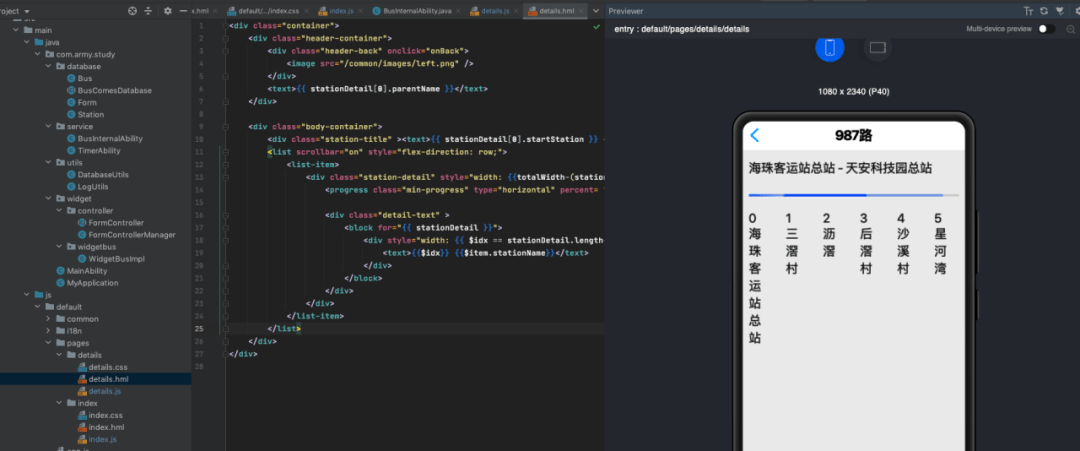Place cursor on line 25 closing list tag
The width and height of the screenshot is (1080, 451).
pos(284,329)
